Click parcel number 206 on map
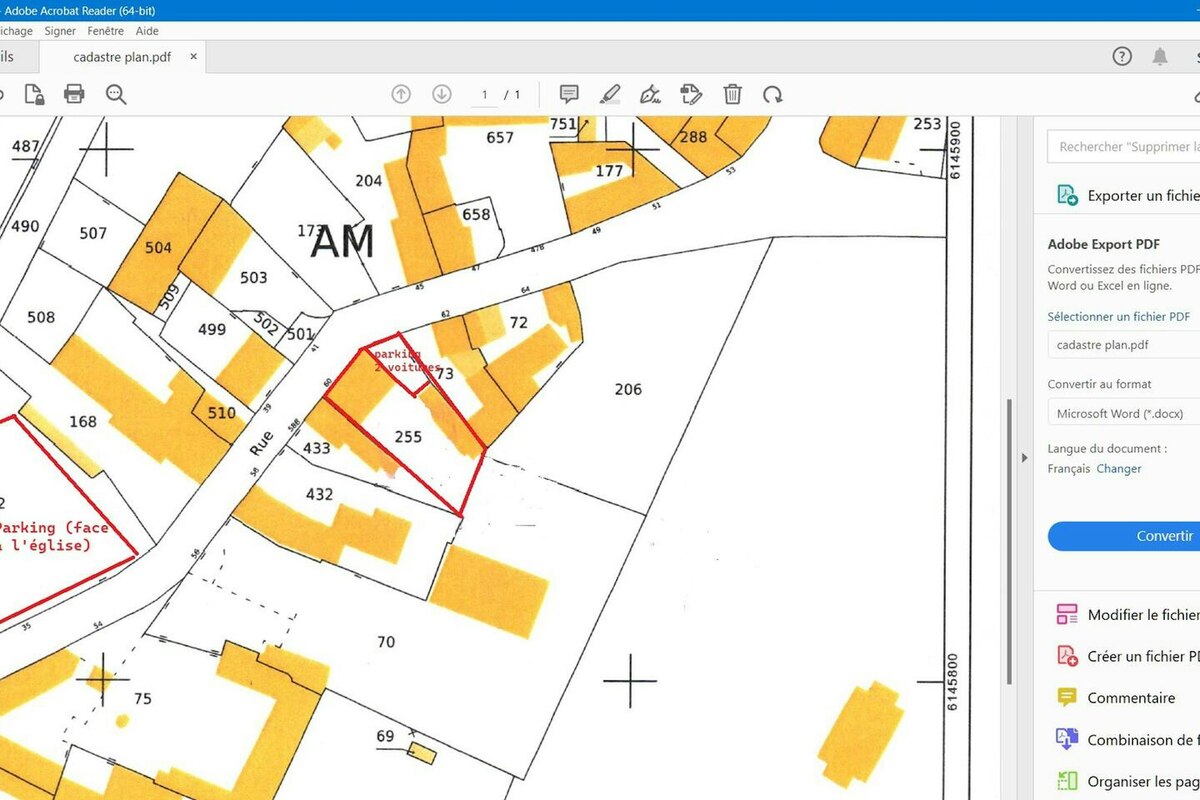The width and height of the screenshot is (1200, 800). (628, 389)
